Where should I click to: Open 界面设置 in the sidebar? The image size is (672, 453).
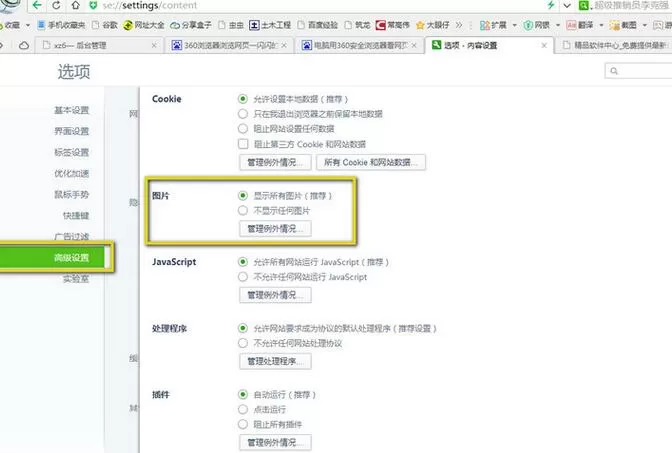pos(72,131)
